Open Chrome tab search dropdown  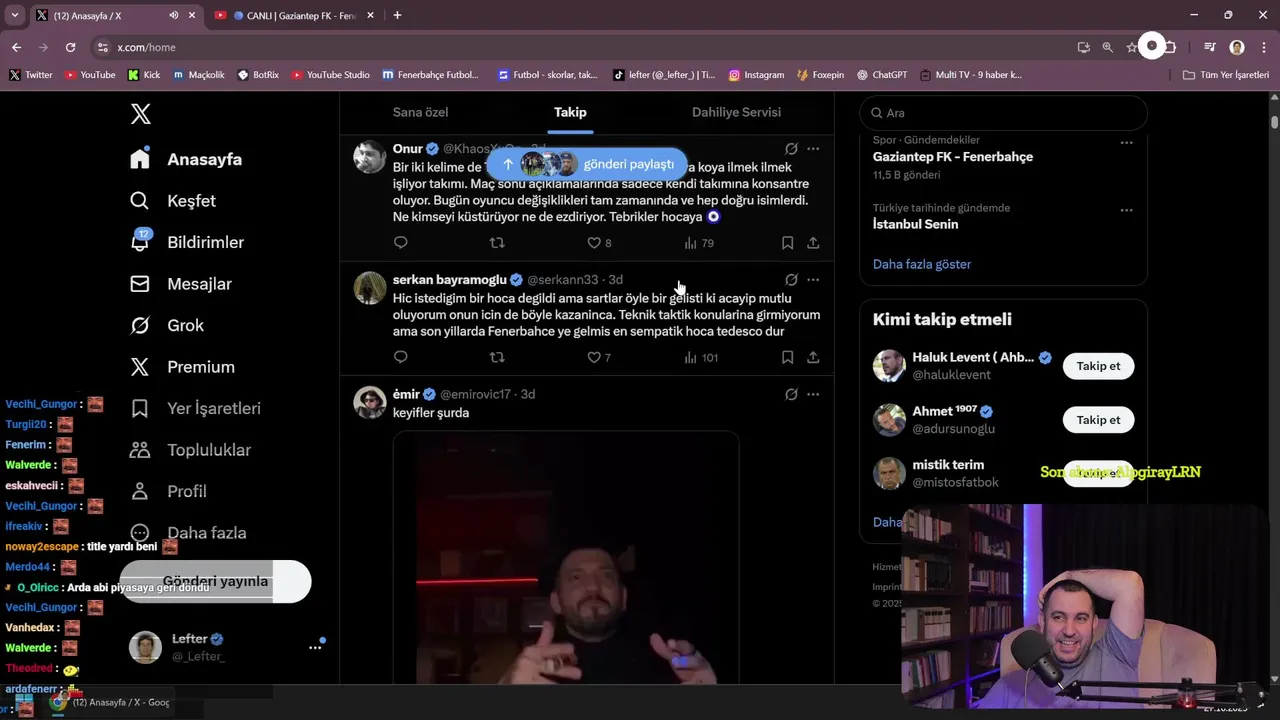[x=14, y=15]
